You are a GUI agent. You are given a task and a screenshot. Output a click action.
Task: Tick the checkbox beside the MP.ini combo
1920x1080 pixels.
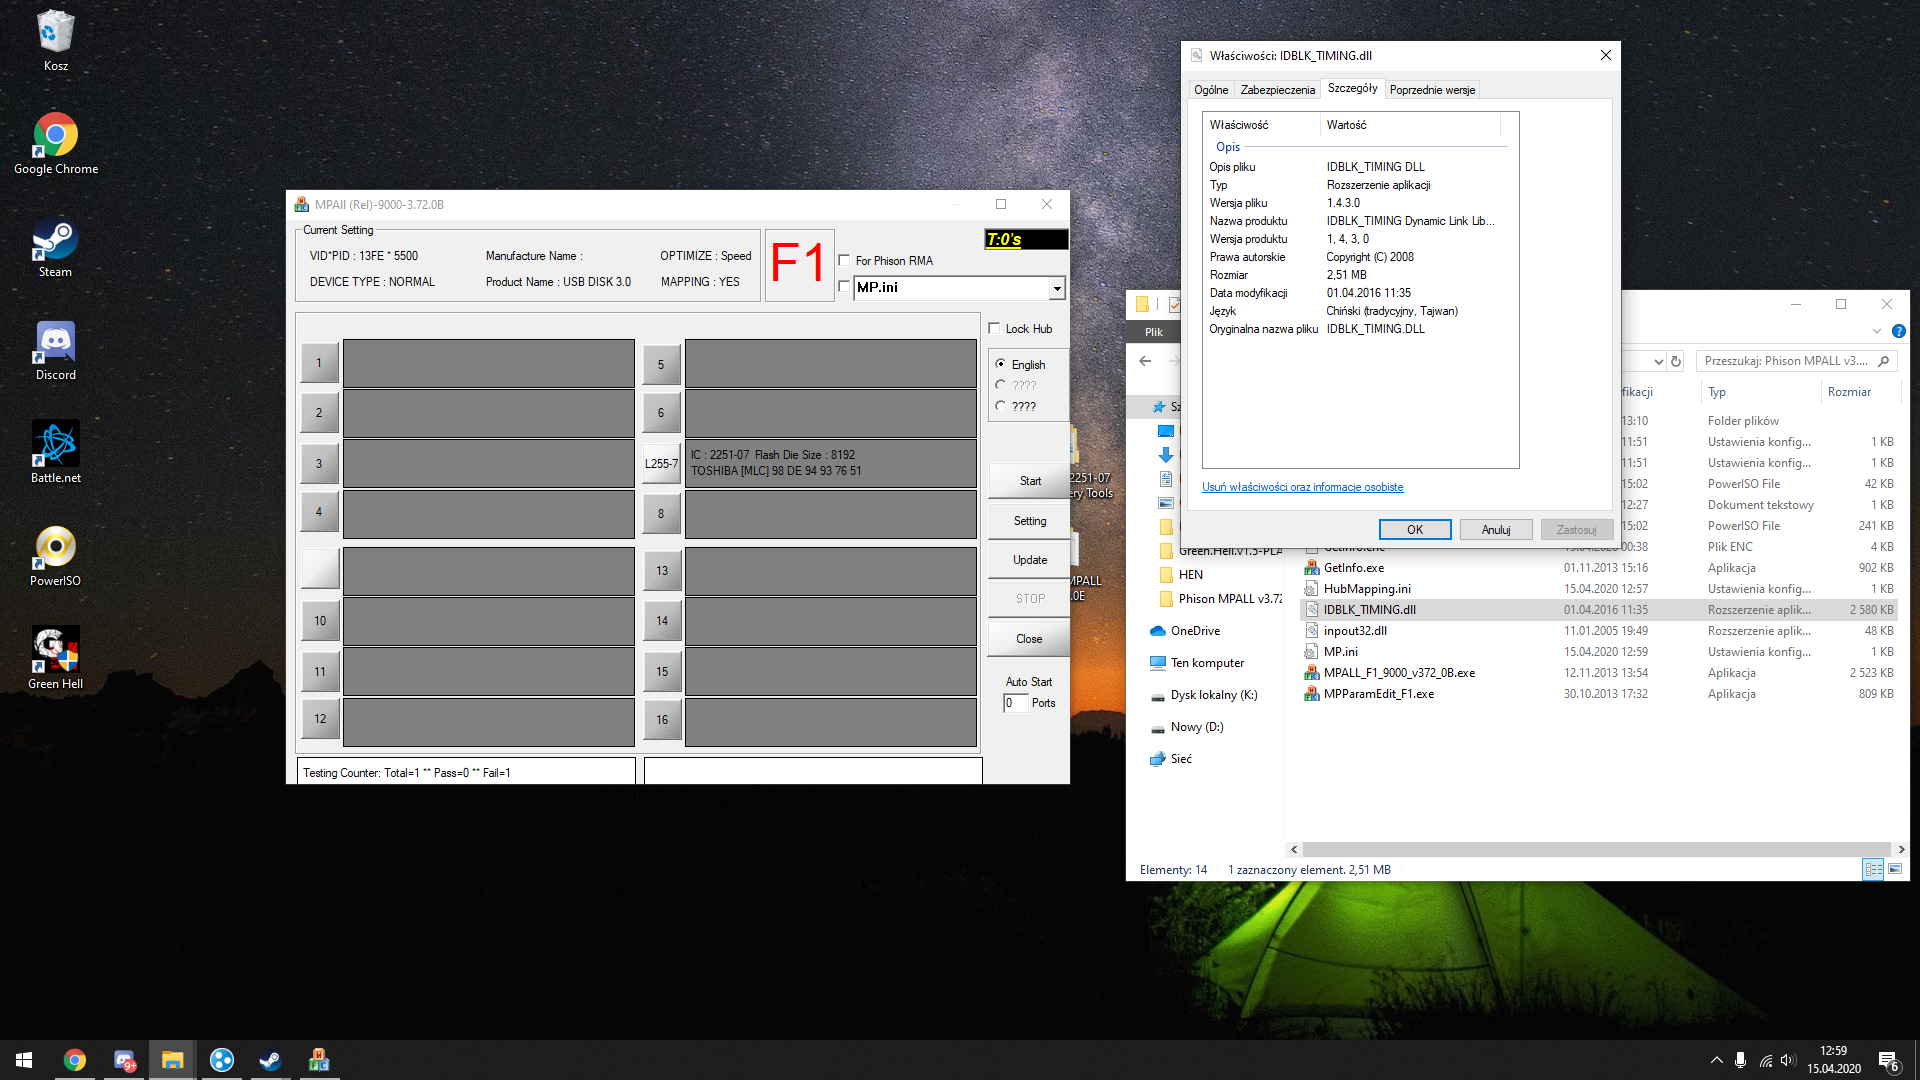(x=844, y=287)
